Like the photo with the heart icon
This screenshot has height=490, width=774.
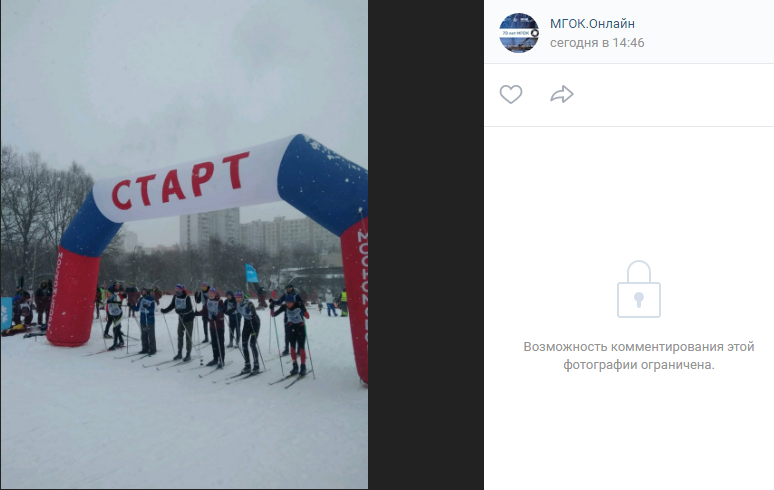tap(510, 94)
